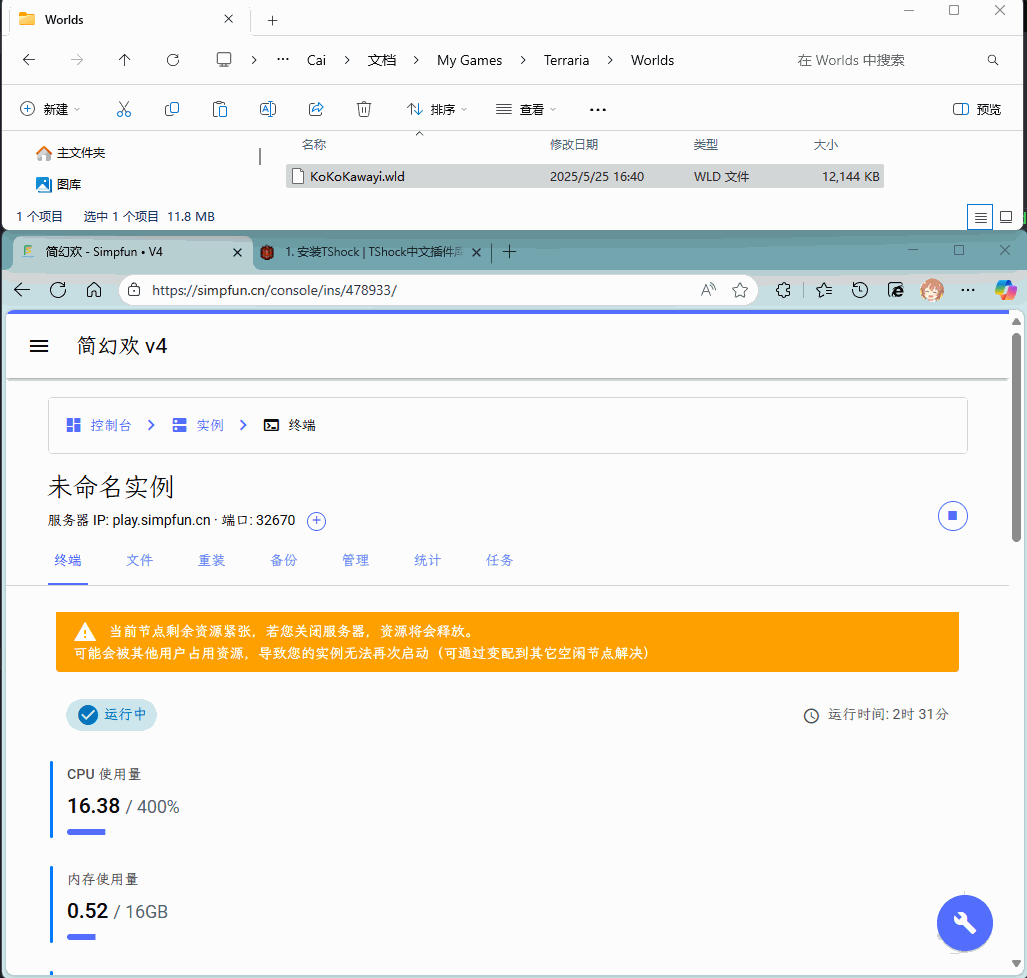Viewport: 1027px width, 978px height.
Task: Open a new browser tab in Edge
Action: pyautogui.click(x=510, y=252)
